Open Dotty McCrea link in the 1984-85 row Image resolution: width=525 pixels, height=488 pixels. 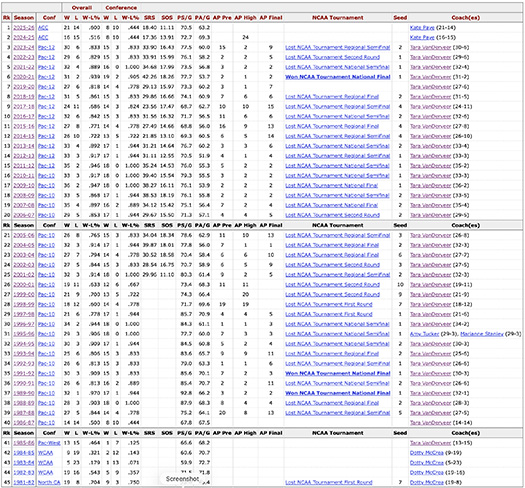[x=427, y=452]
